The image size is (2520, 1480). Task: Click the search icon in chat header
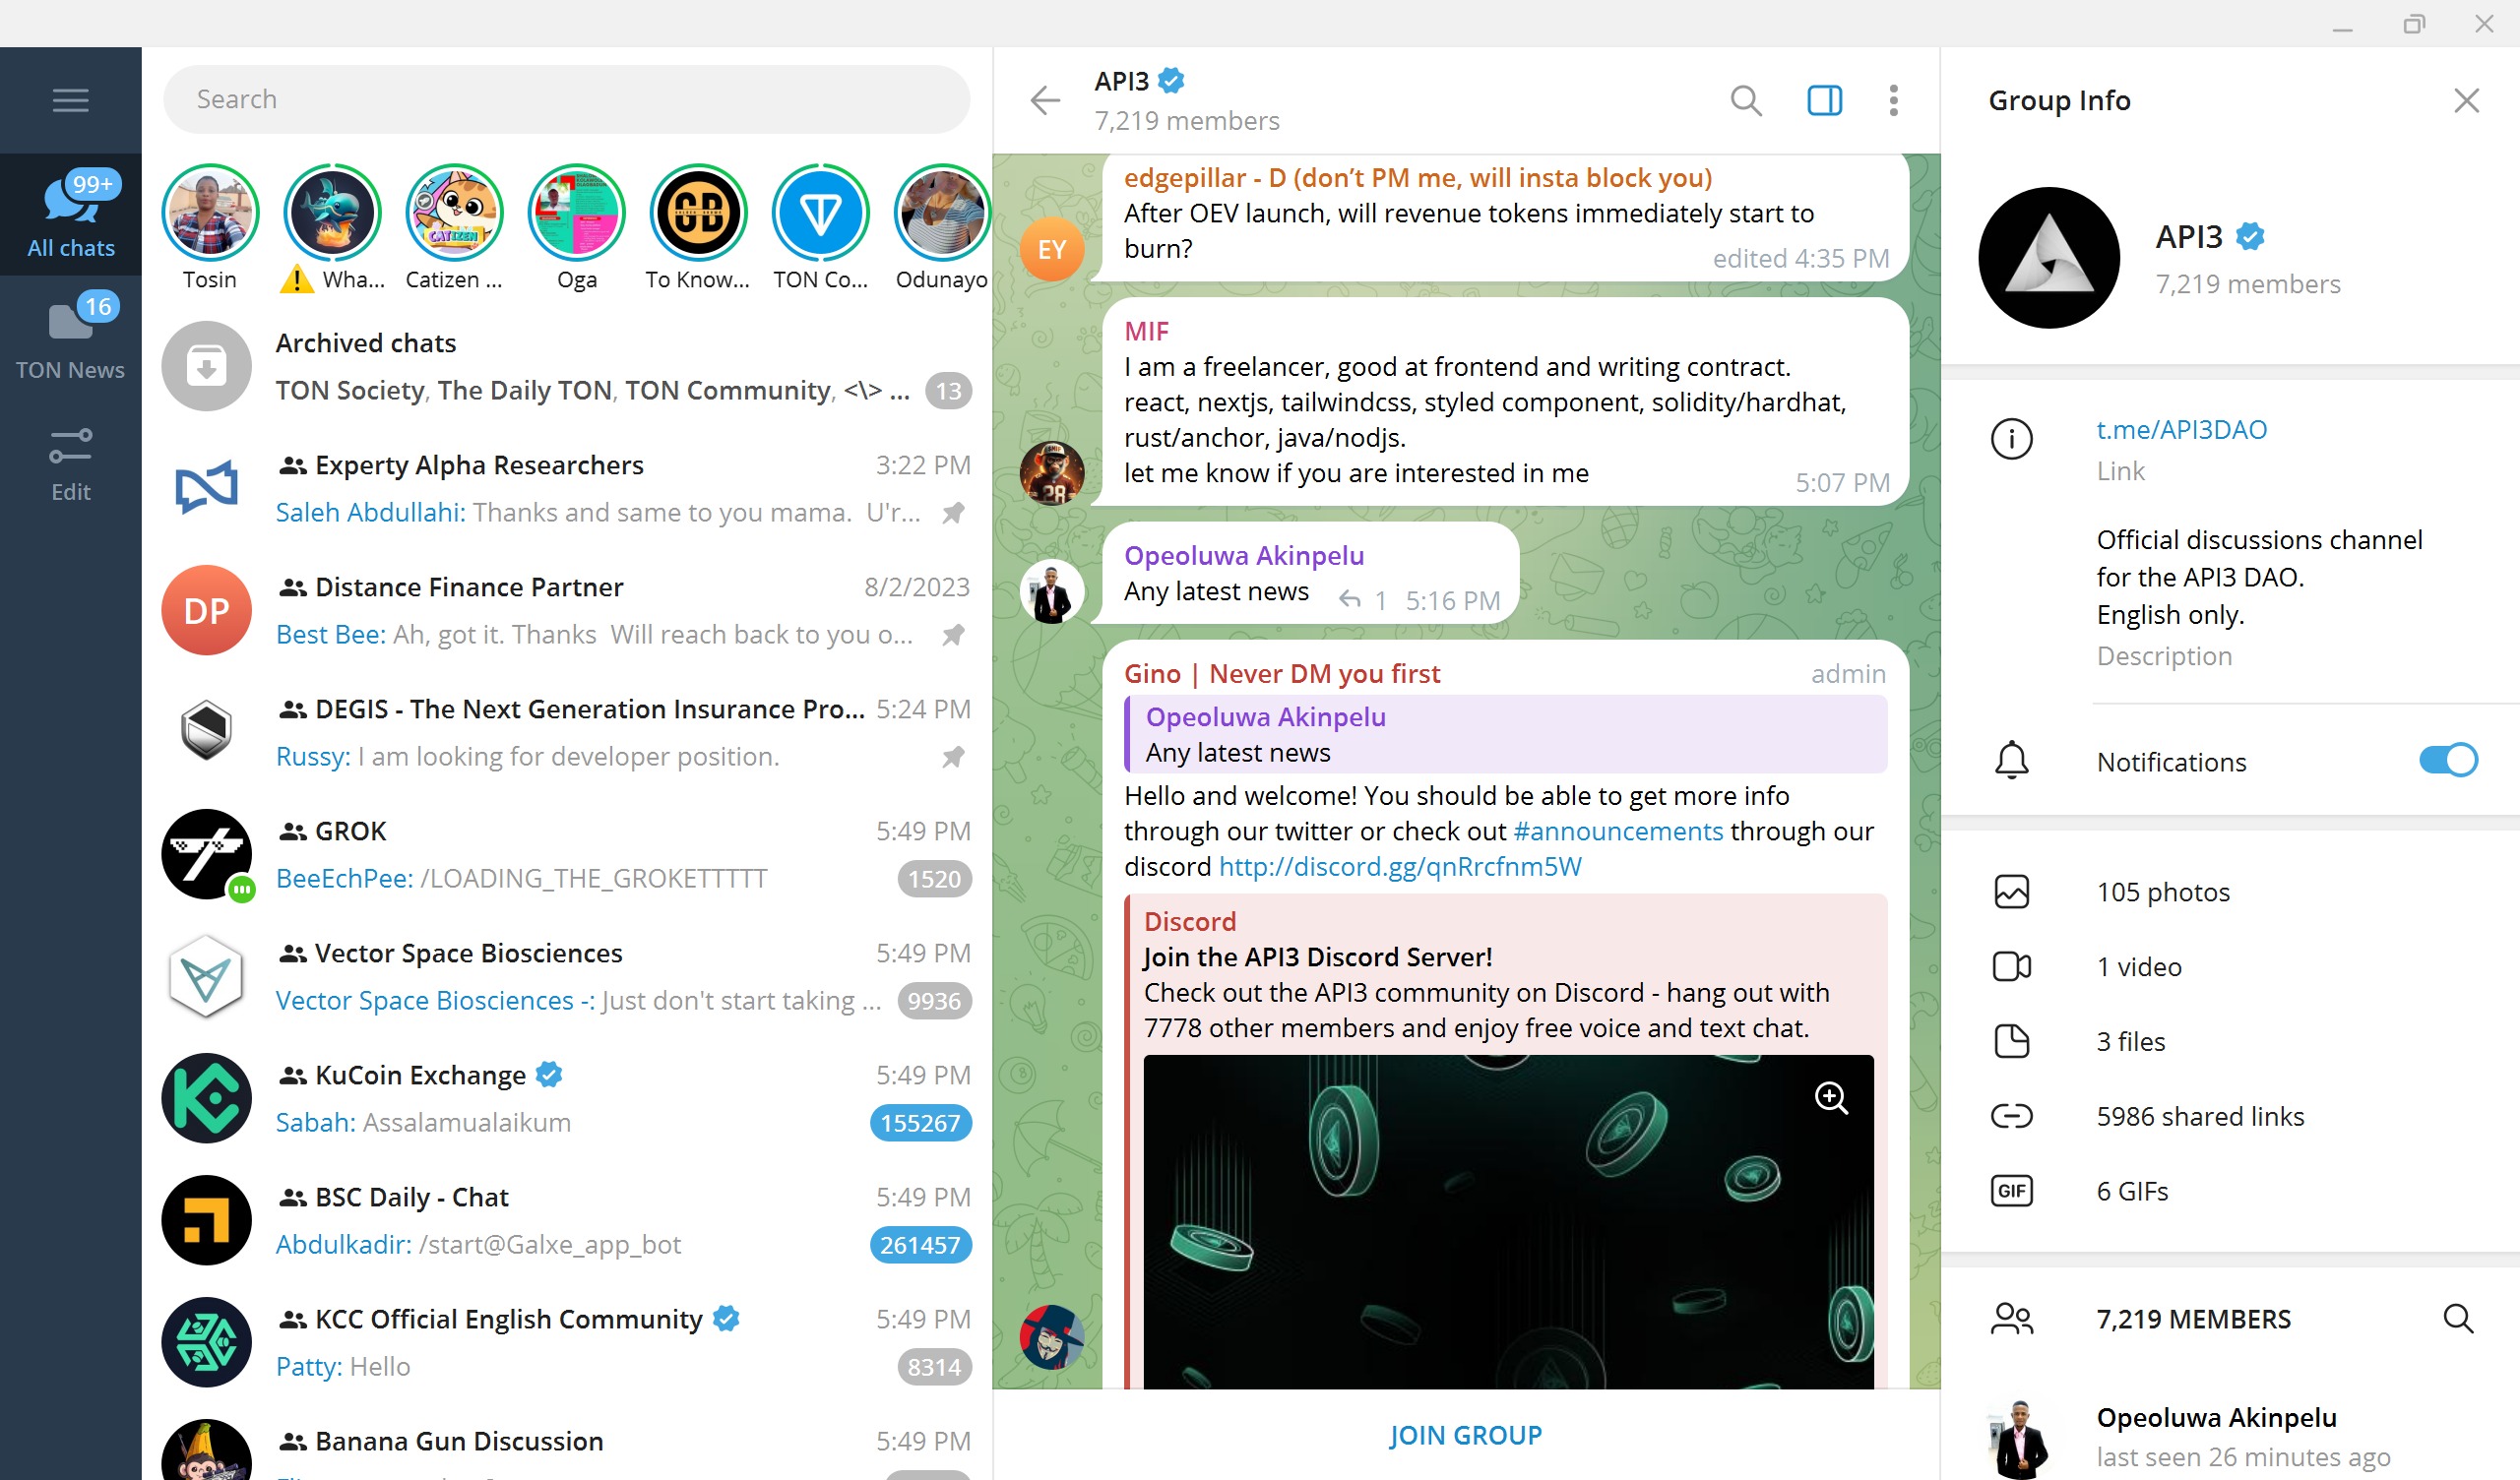(x=1745, y=100)
